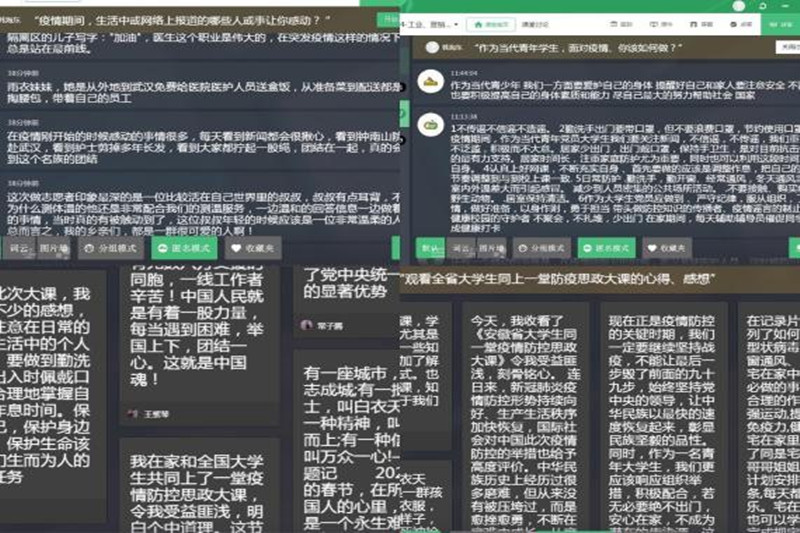Image resolution: width=800 pixels, height=533 pixels.
Task: Click the green home button in top-right toolbar
Action: 491,24
